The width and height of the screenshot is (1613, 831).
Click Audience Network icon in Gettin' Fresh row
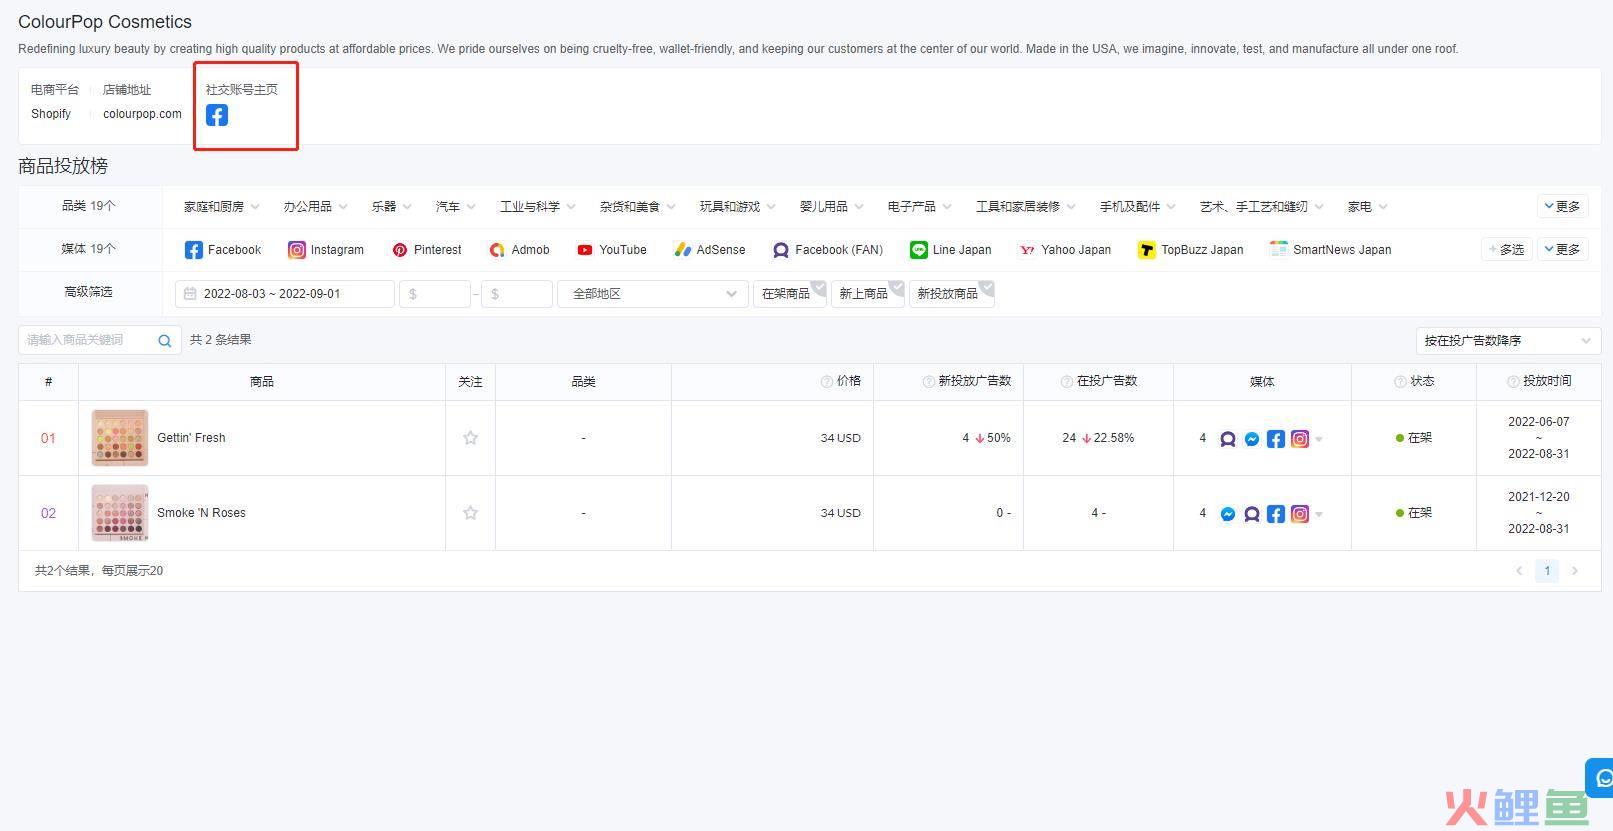click(1228, 439)
